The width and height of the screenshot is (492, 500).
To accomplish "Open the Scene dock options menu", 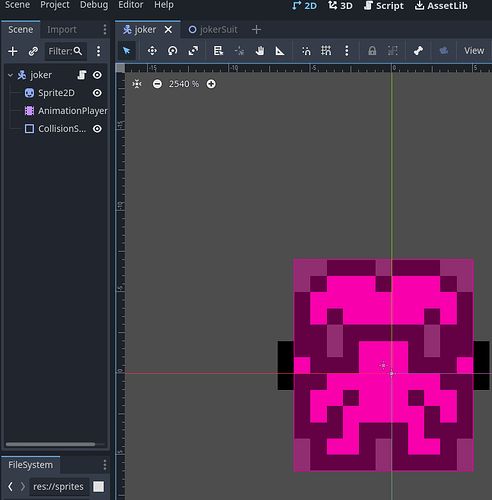I will tap(105, 29).
